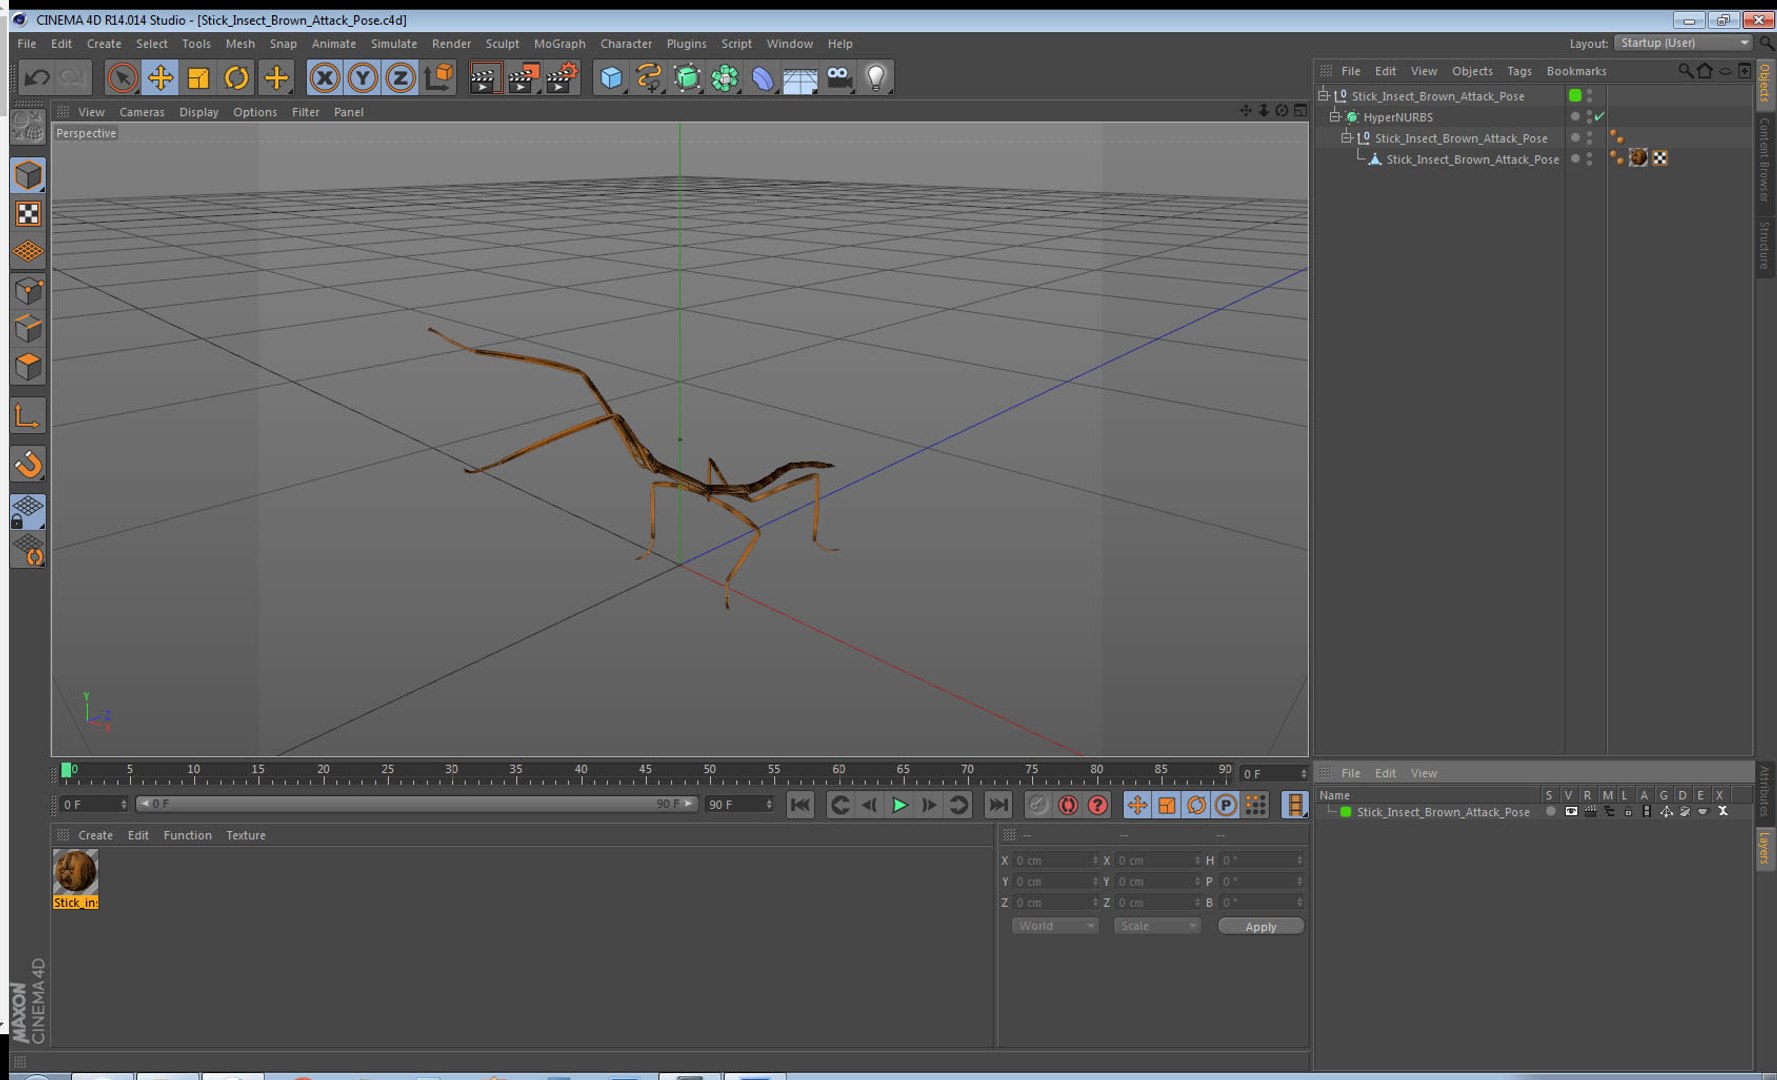Disable the HyperNURBS green checkmark

point(1599,117)
